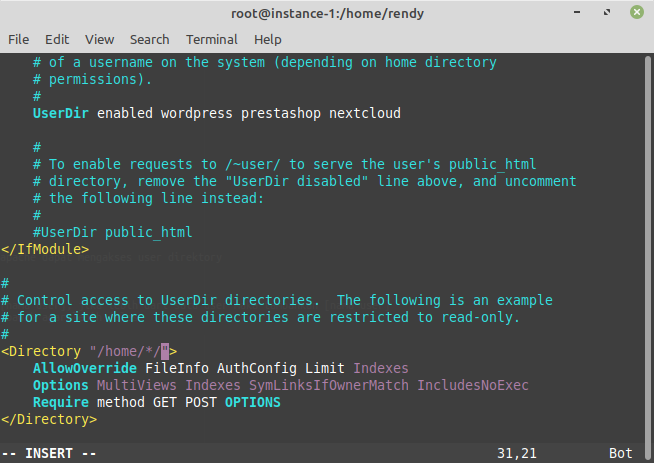Open the Edit menu
Viewport: 654px width, 463px height.
[x=57, y=40]
